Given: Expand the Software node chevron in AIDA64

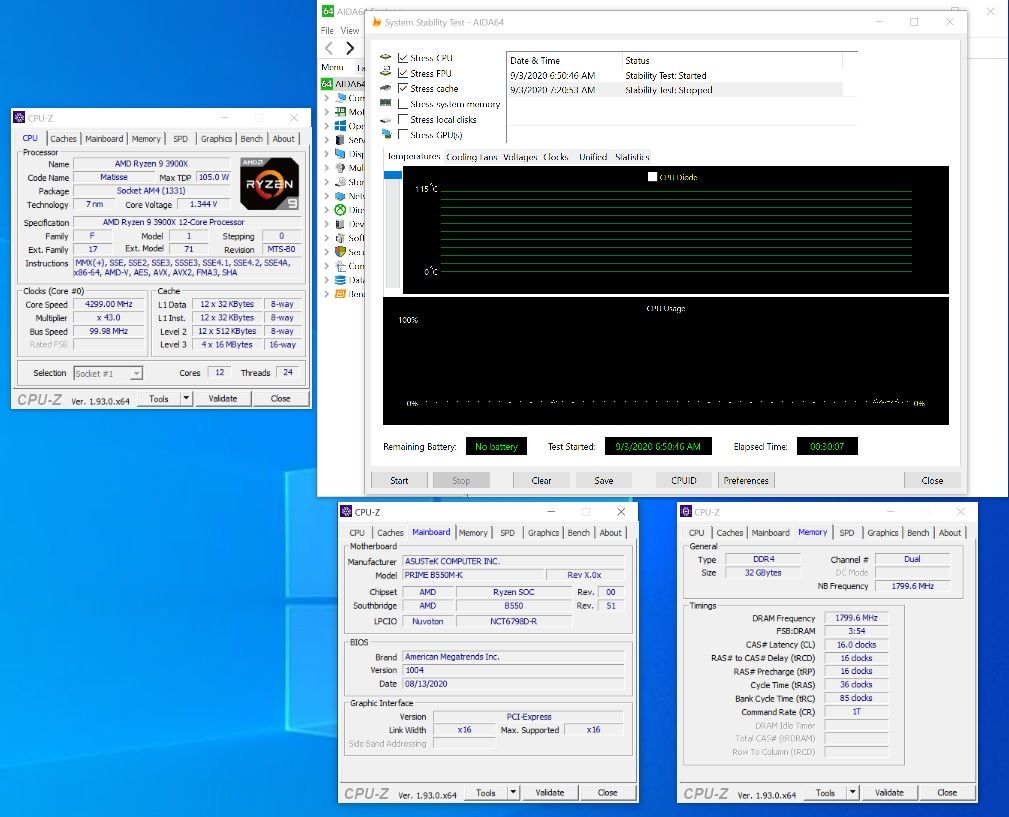Looking at the screenshot, I should [x=327, y=238].
